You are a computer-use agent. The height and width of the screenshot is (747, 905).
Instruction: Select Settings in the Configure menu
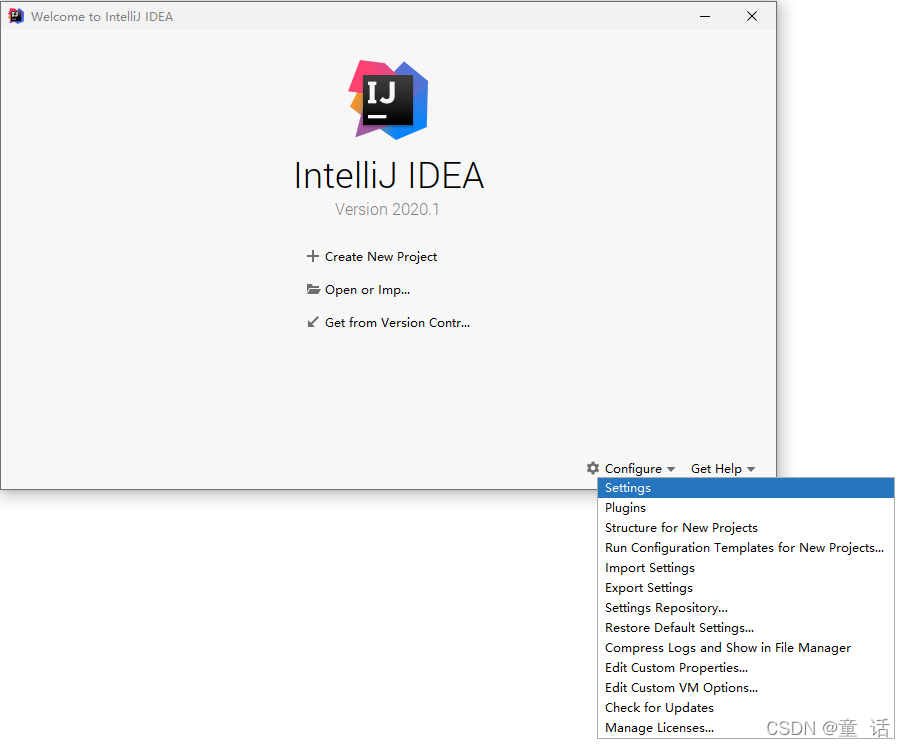point(746,488)
